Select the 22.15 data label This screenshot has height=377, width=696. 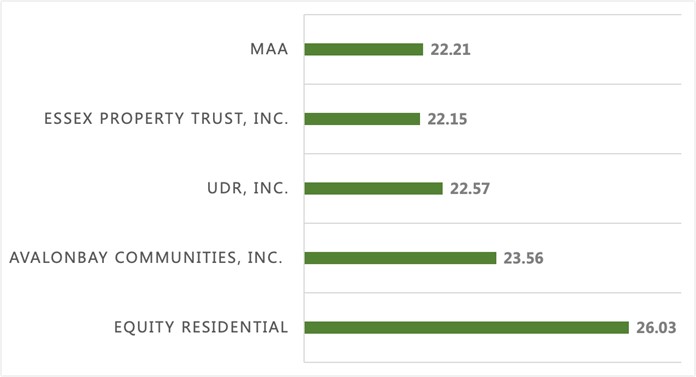pyautogui.click(x=447, y=119)
